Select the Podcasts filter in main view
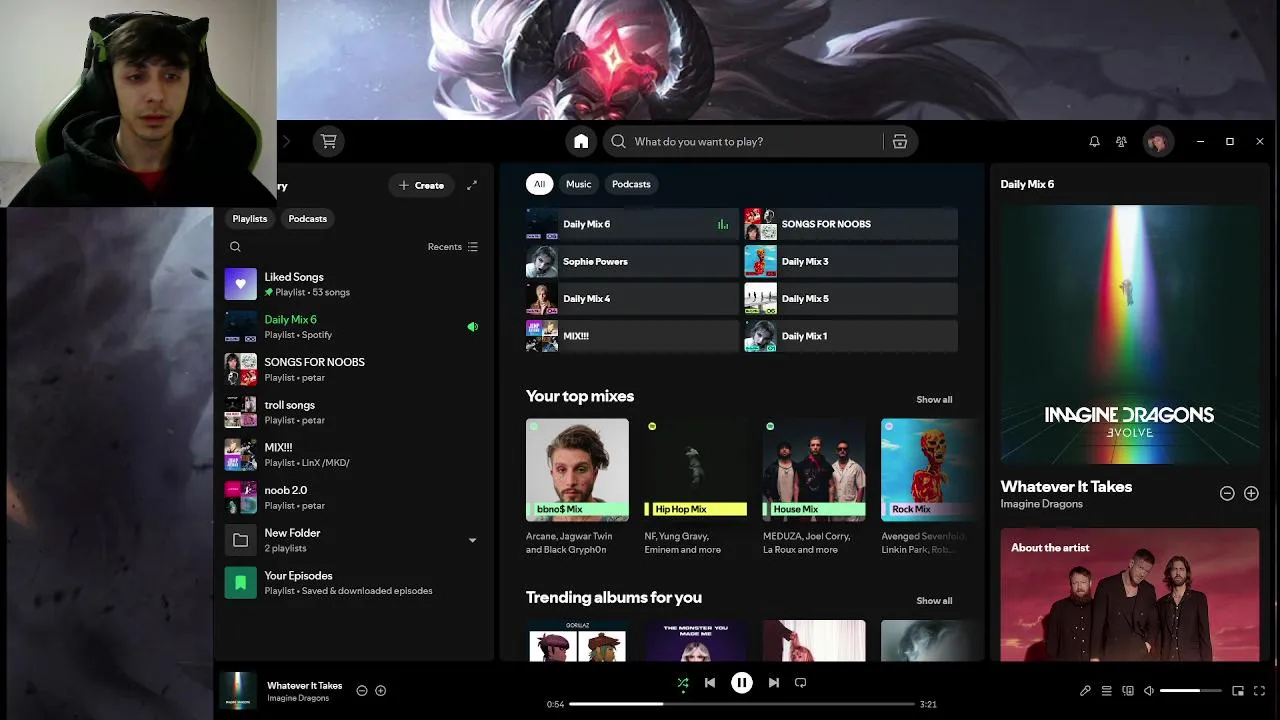Image resolution: width=1280 pixels, height=720 pixels. pos(631,184)
